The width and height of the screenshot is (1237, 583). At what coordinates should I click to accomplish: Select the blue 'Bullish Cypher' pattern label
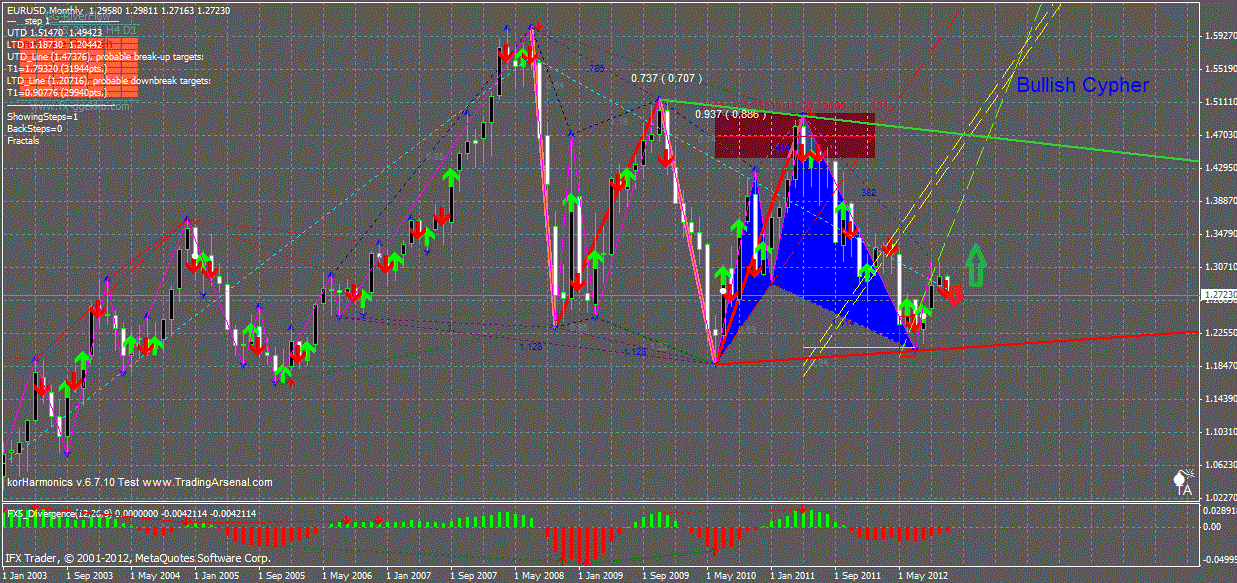[x=1082, y=86]
